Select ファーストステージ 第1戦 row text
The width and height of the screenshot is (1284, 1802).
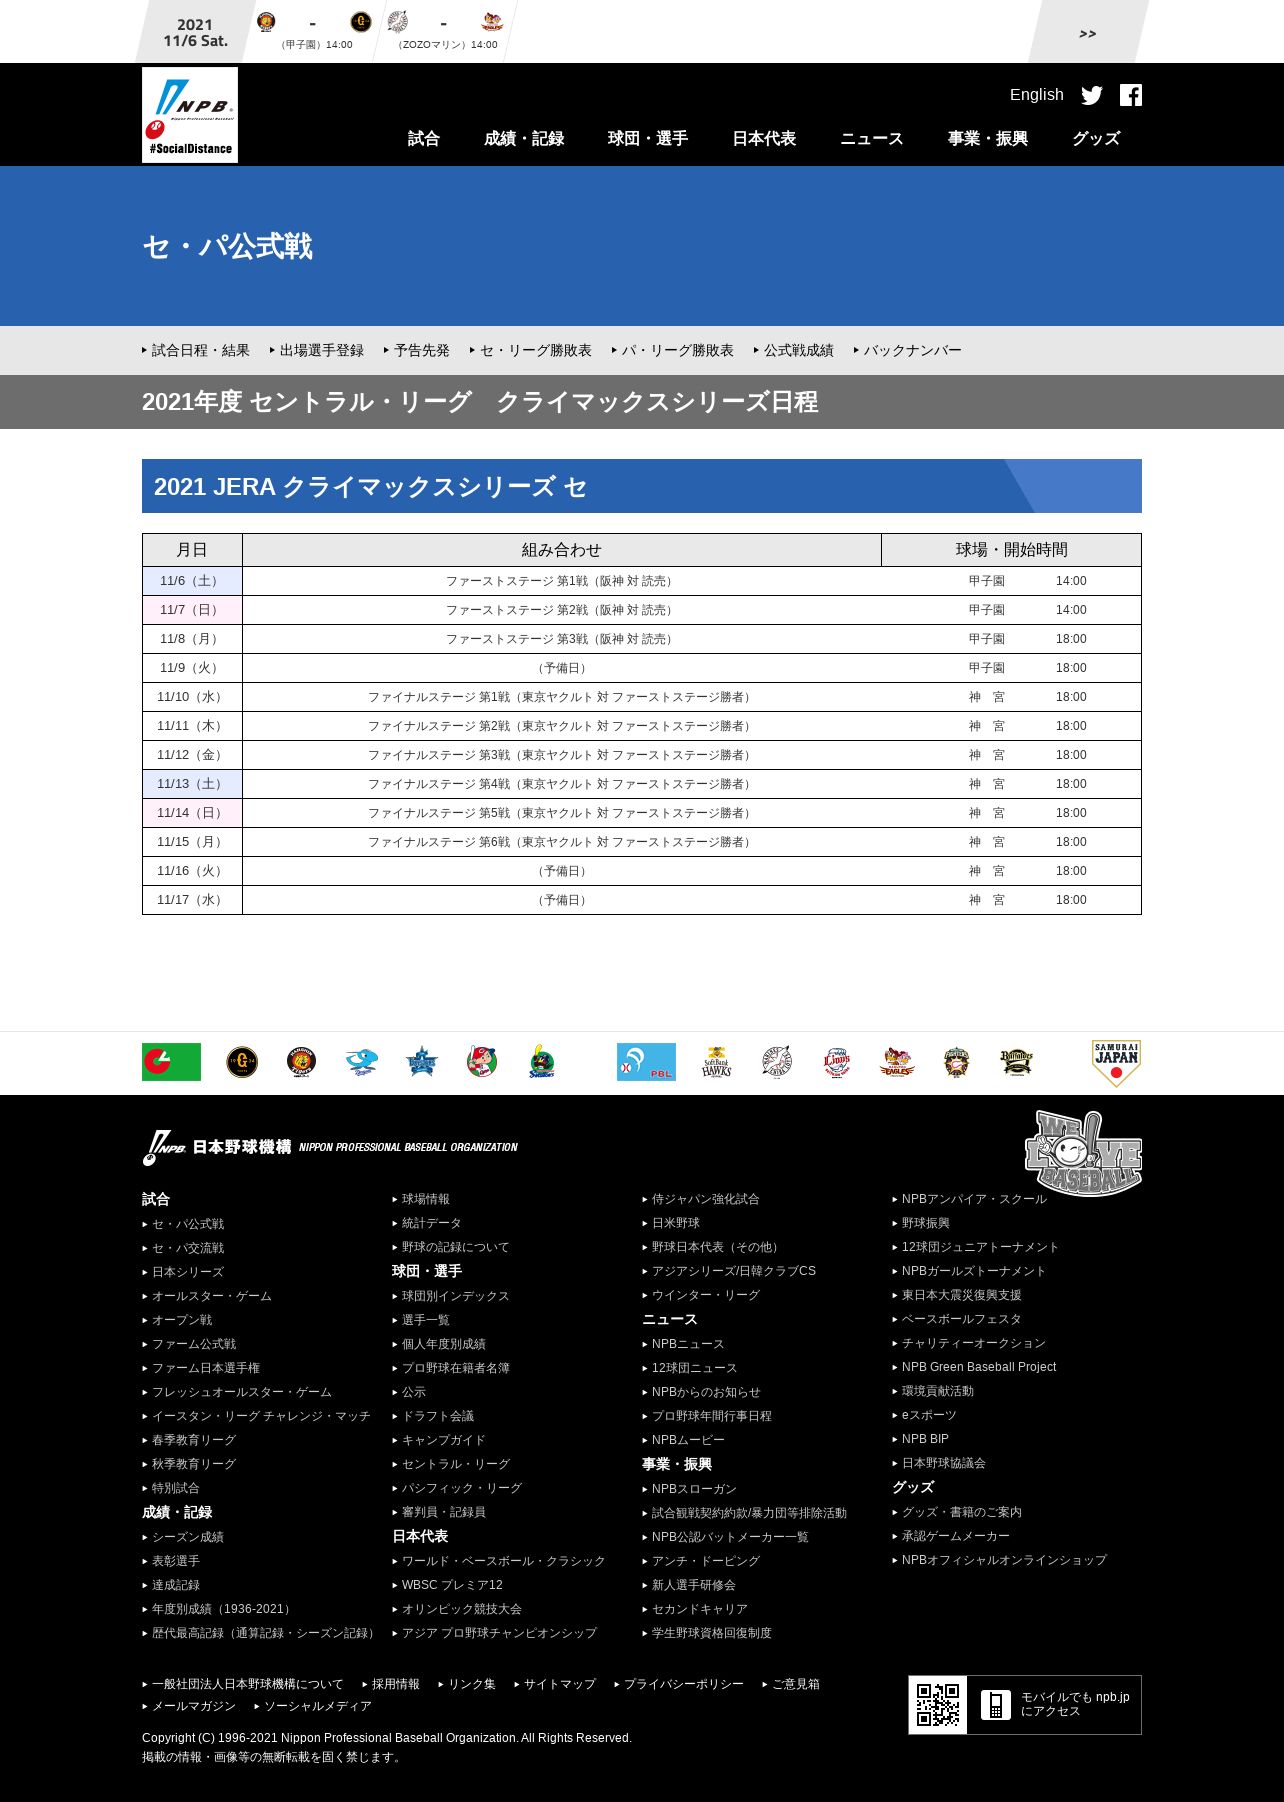pyautogui.click(x=562, y=581)
